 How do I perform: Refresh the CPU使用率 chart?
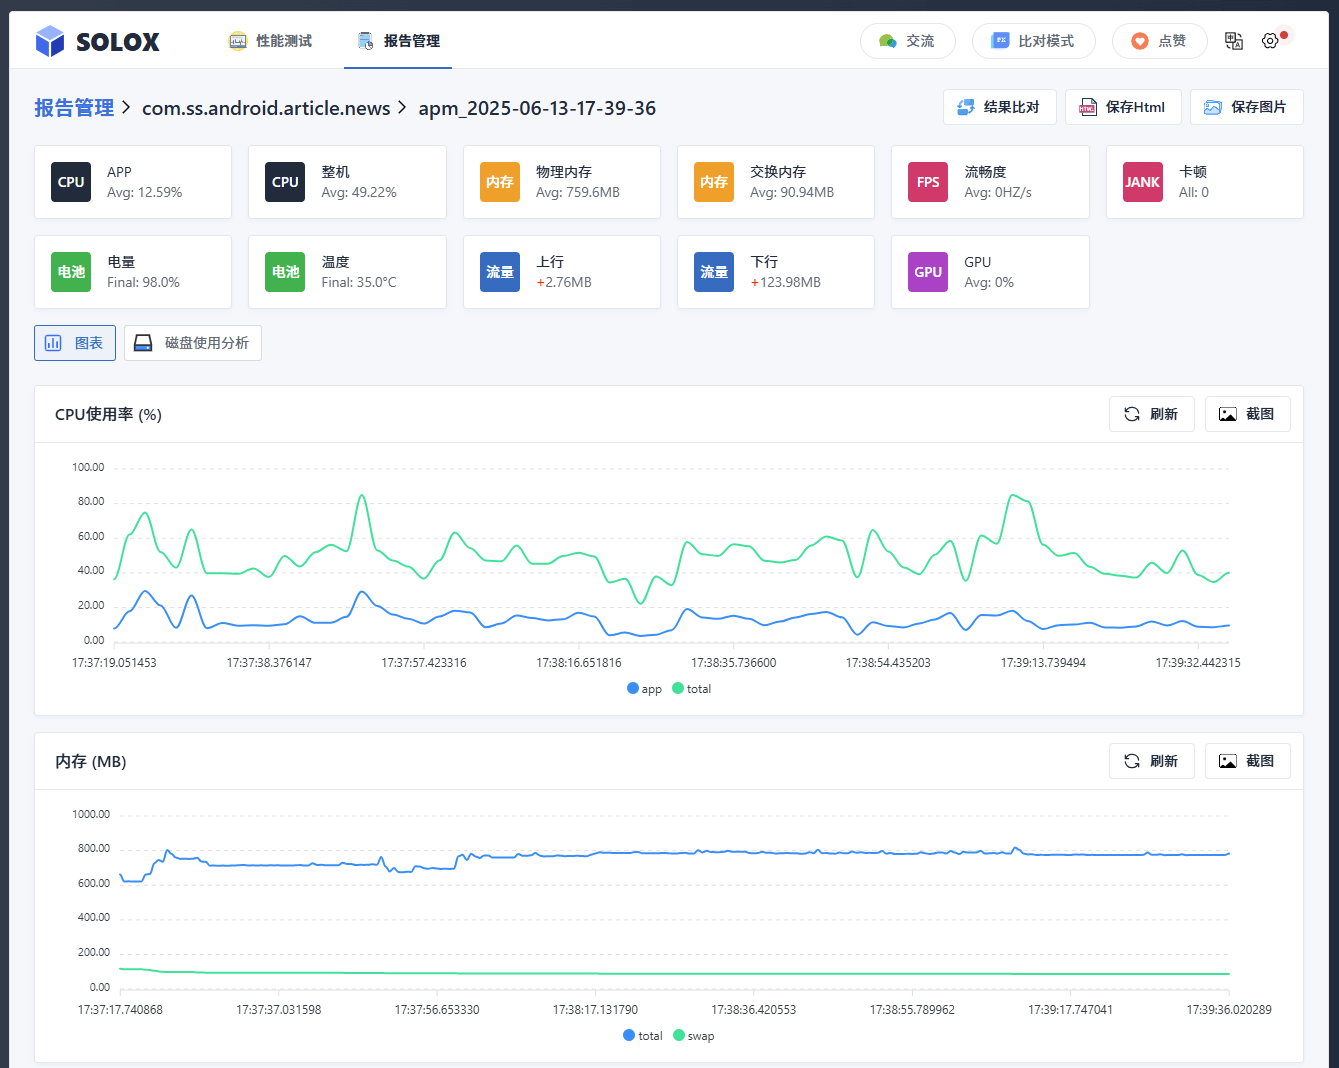(1152, 414)
